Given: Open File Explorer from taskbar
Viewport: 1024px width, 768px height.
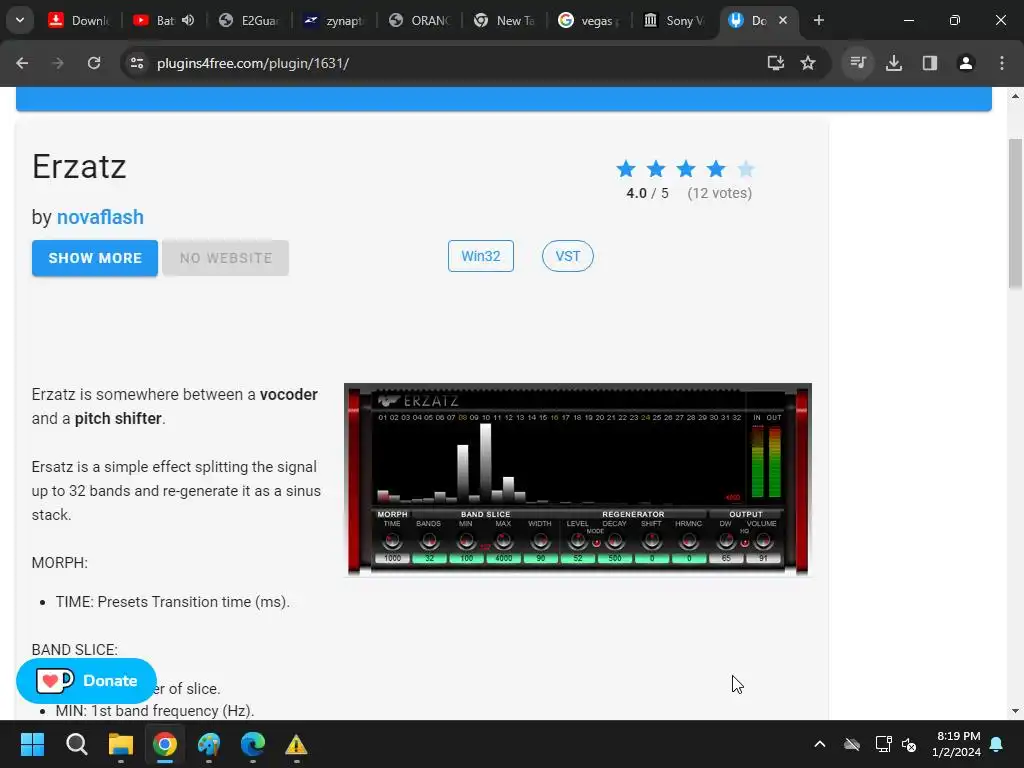Looking at the screenshot, I should point(121,744).
